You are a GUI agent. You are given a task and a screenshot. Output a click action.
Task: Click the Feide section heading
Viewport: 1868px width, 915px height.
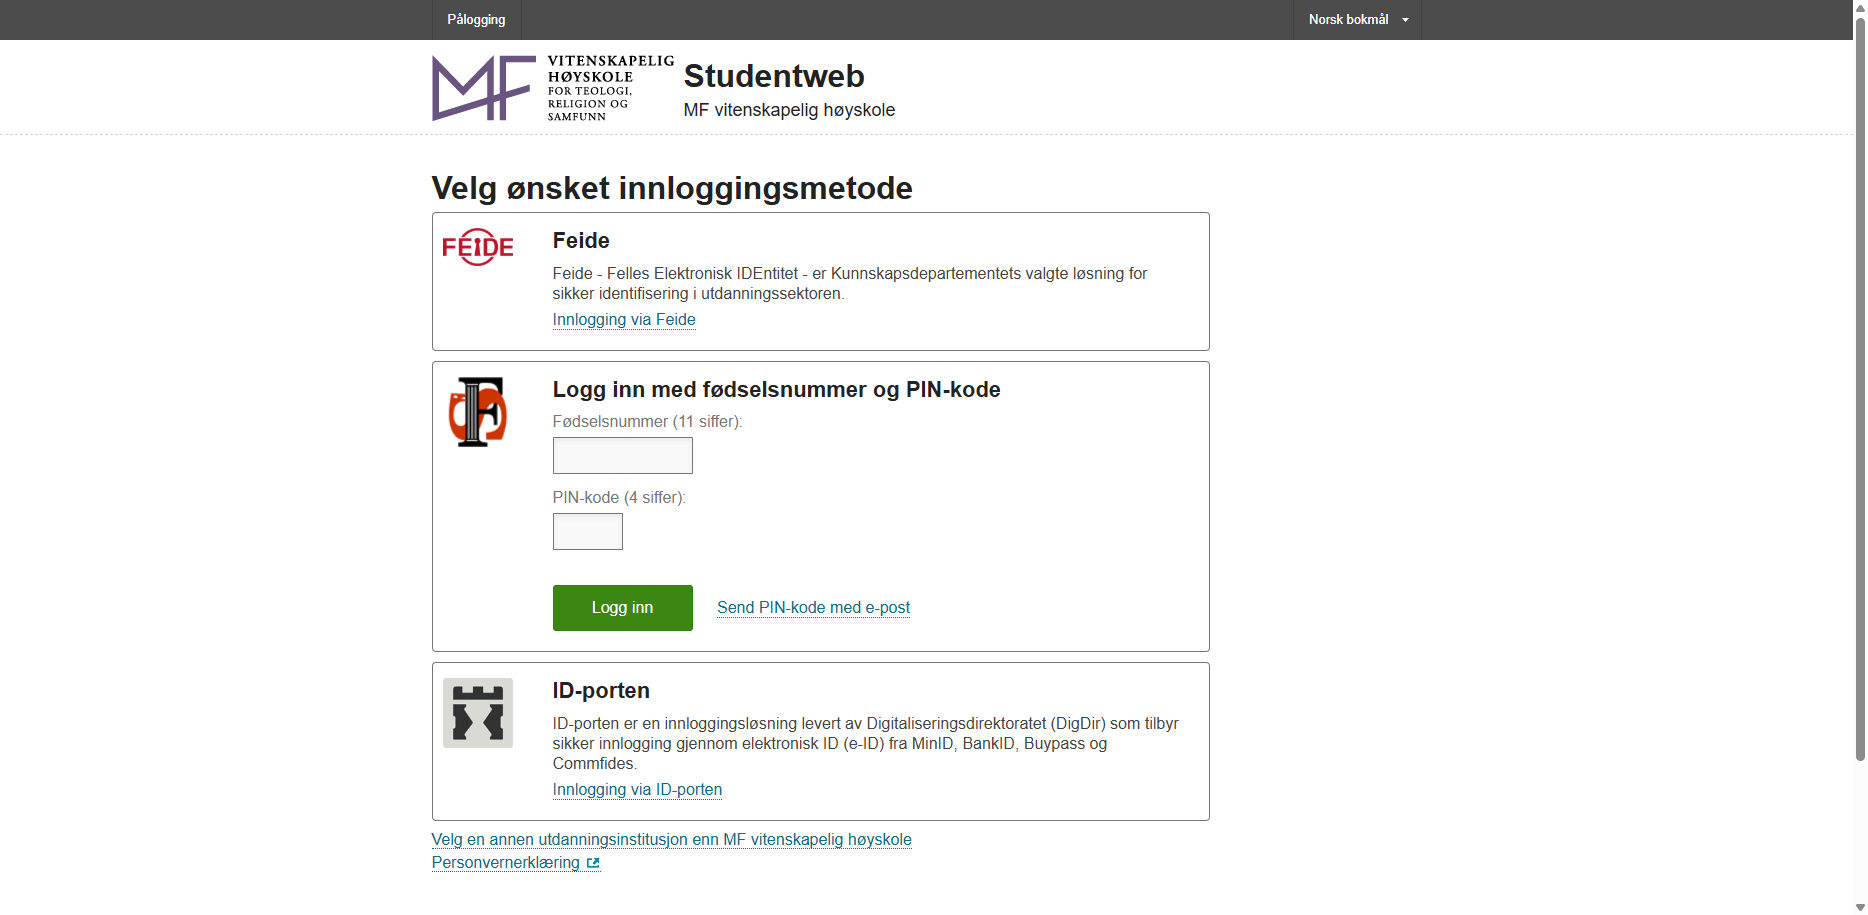point(581,241)
